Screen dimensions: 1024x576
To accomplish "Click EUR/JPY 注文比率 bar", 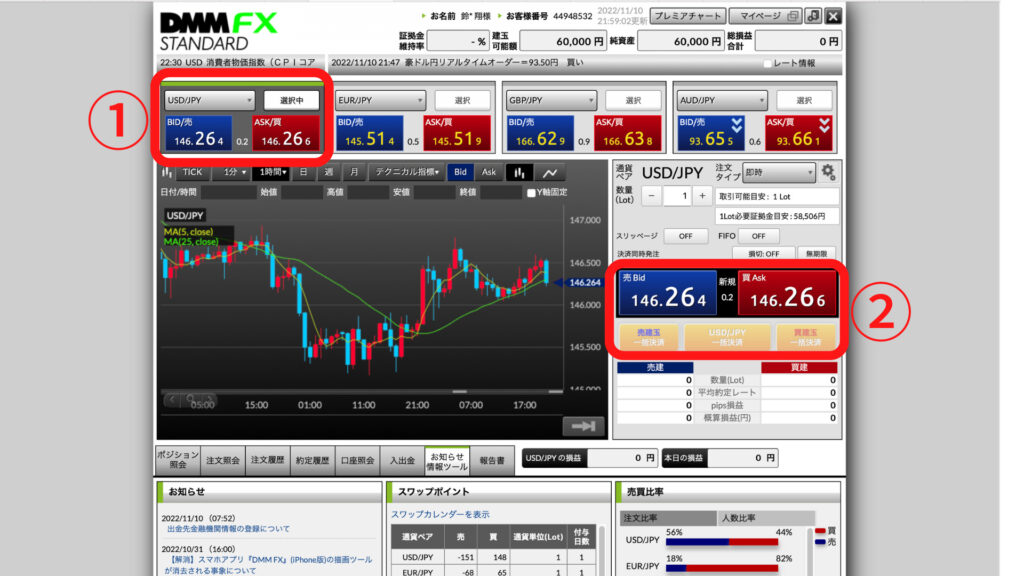I will click(722, 568).
